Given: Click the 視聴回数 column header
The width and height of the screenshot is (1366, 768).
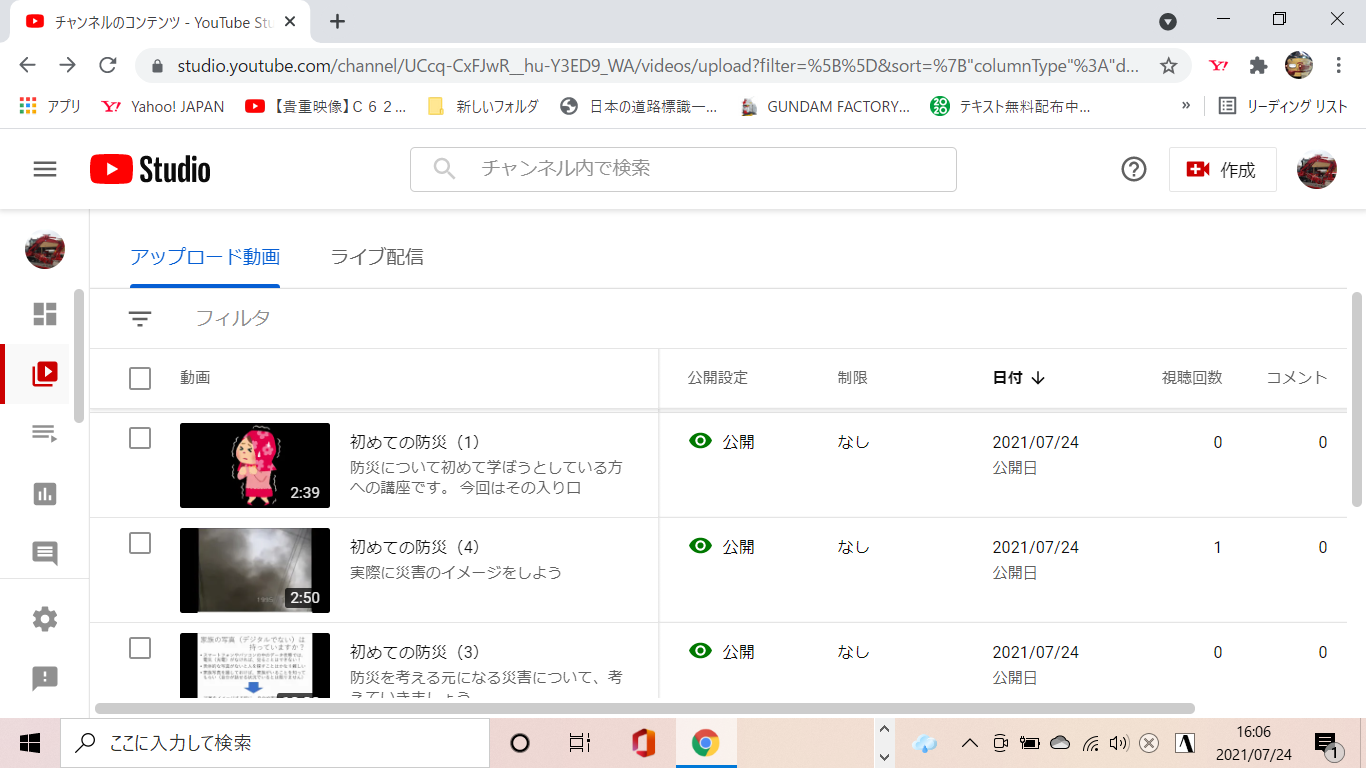Looking at the screenshot, I should (x=1192, y=378).
